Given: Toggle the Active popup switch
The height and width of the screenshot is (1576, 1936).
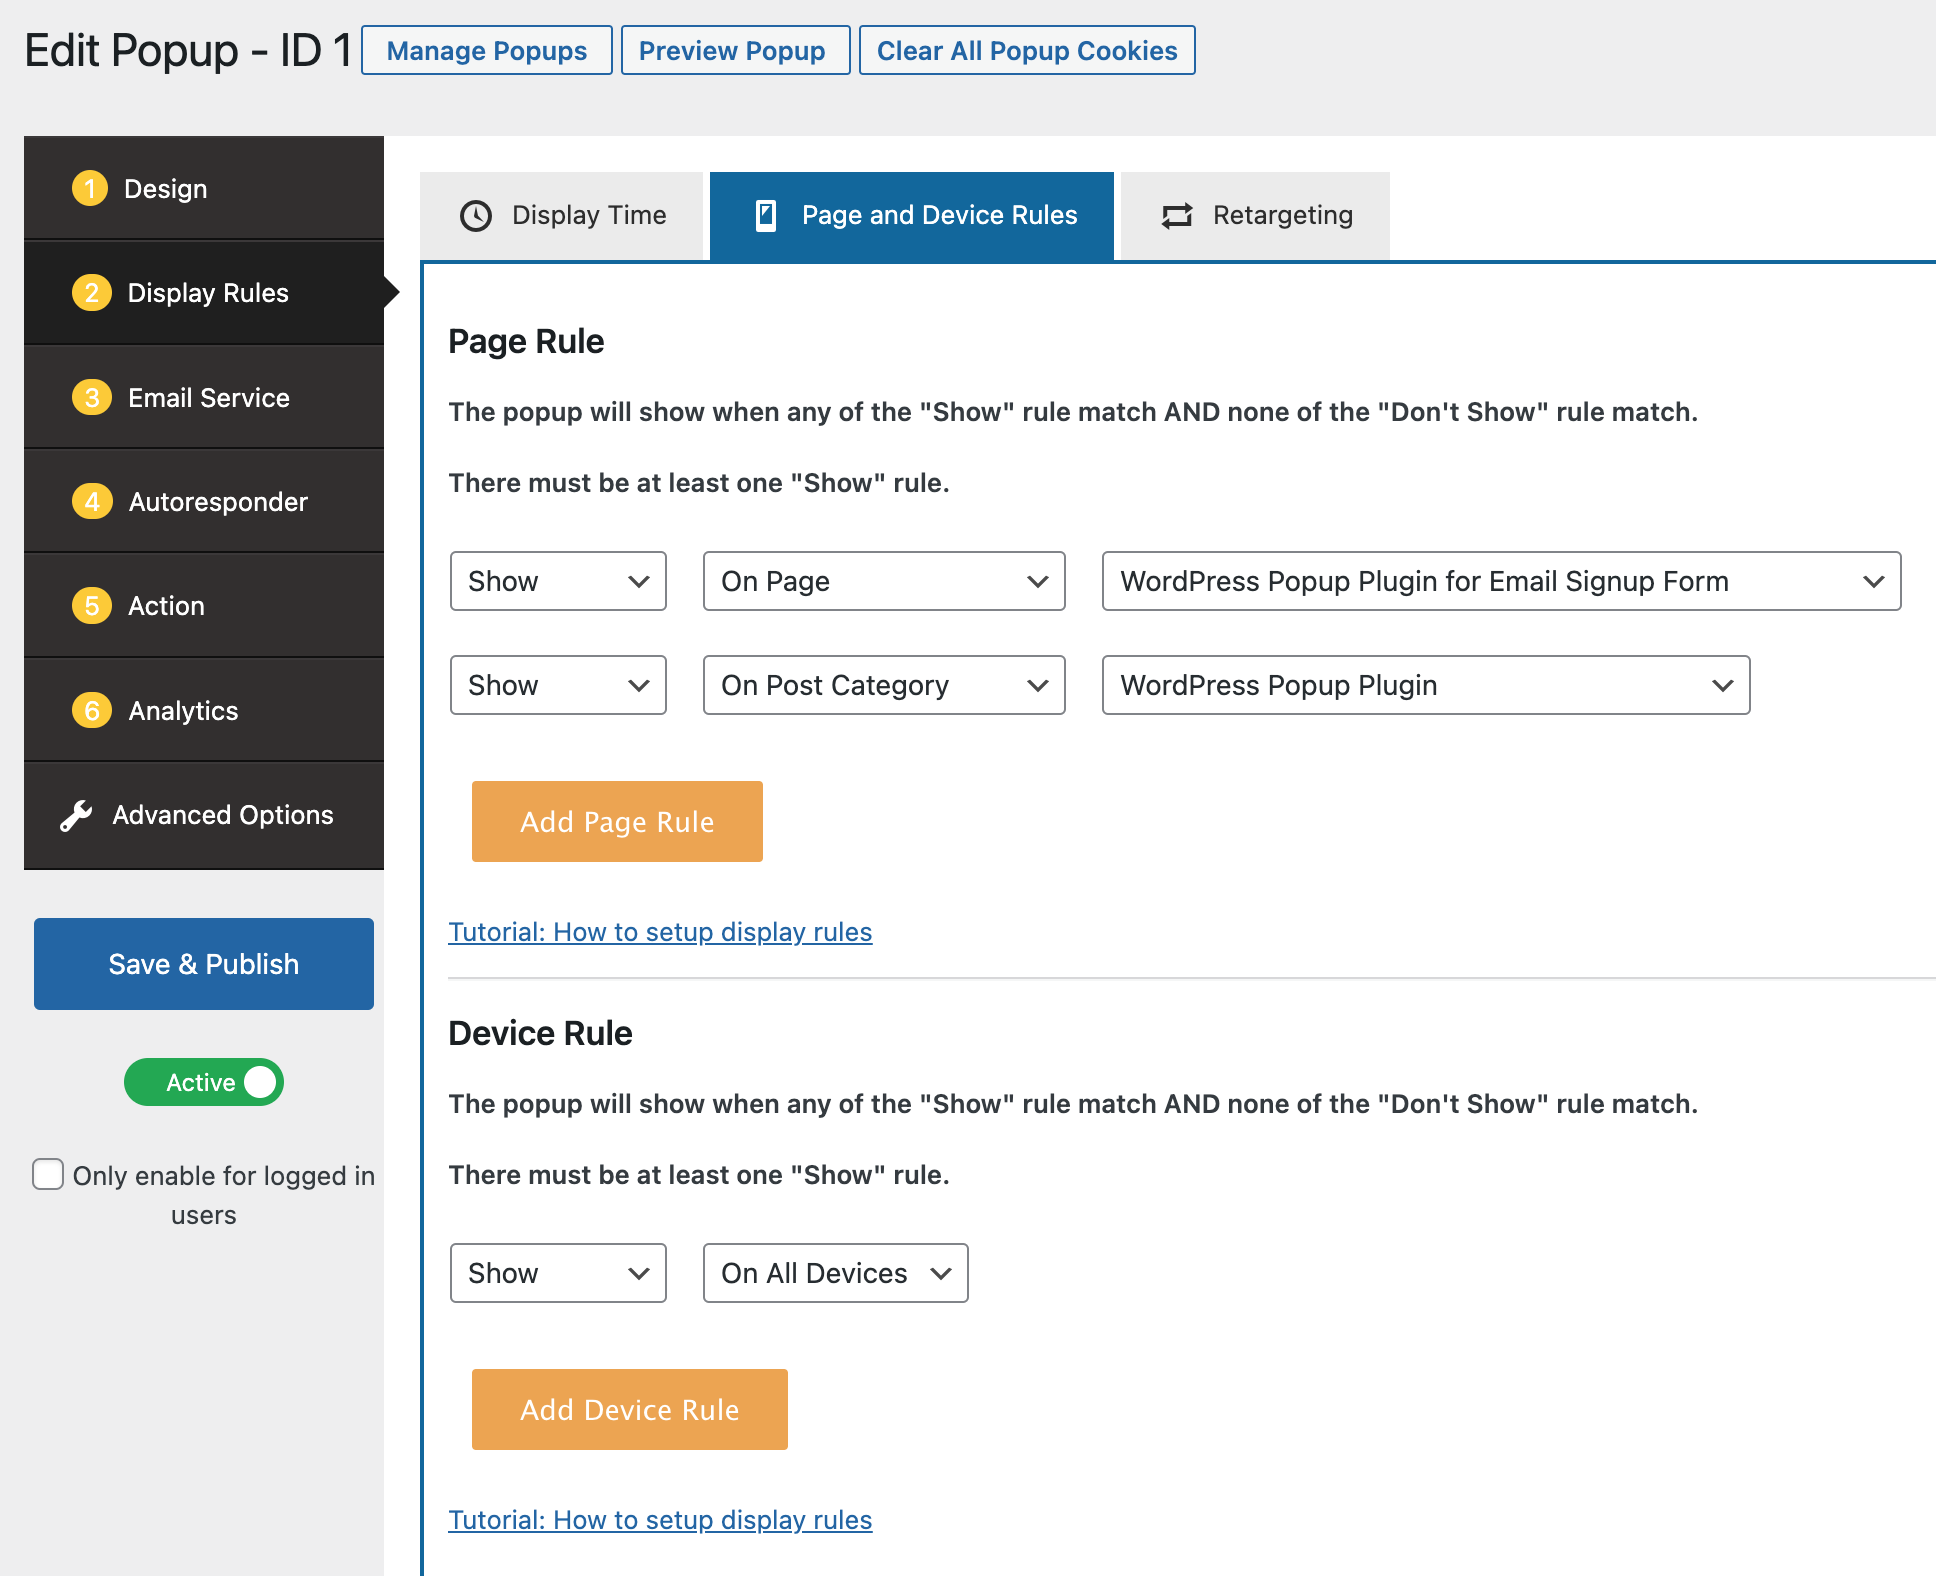Looking at the screenshot, I should [204, 1083].
